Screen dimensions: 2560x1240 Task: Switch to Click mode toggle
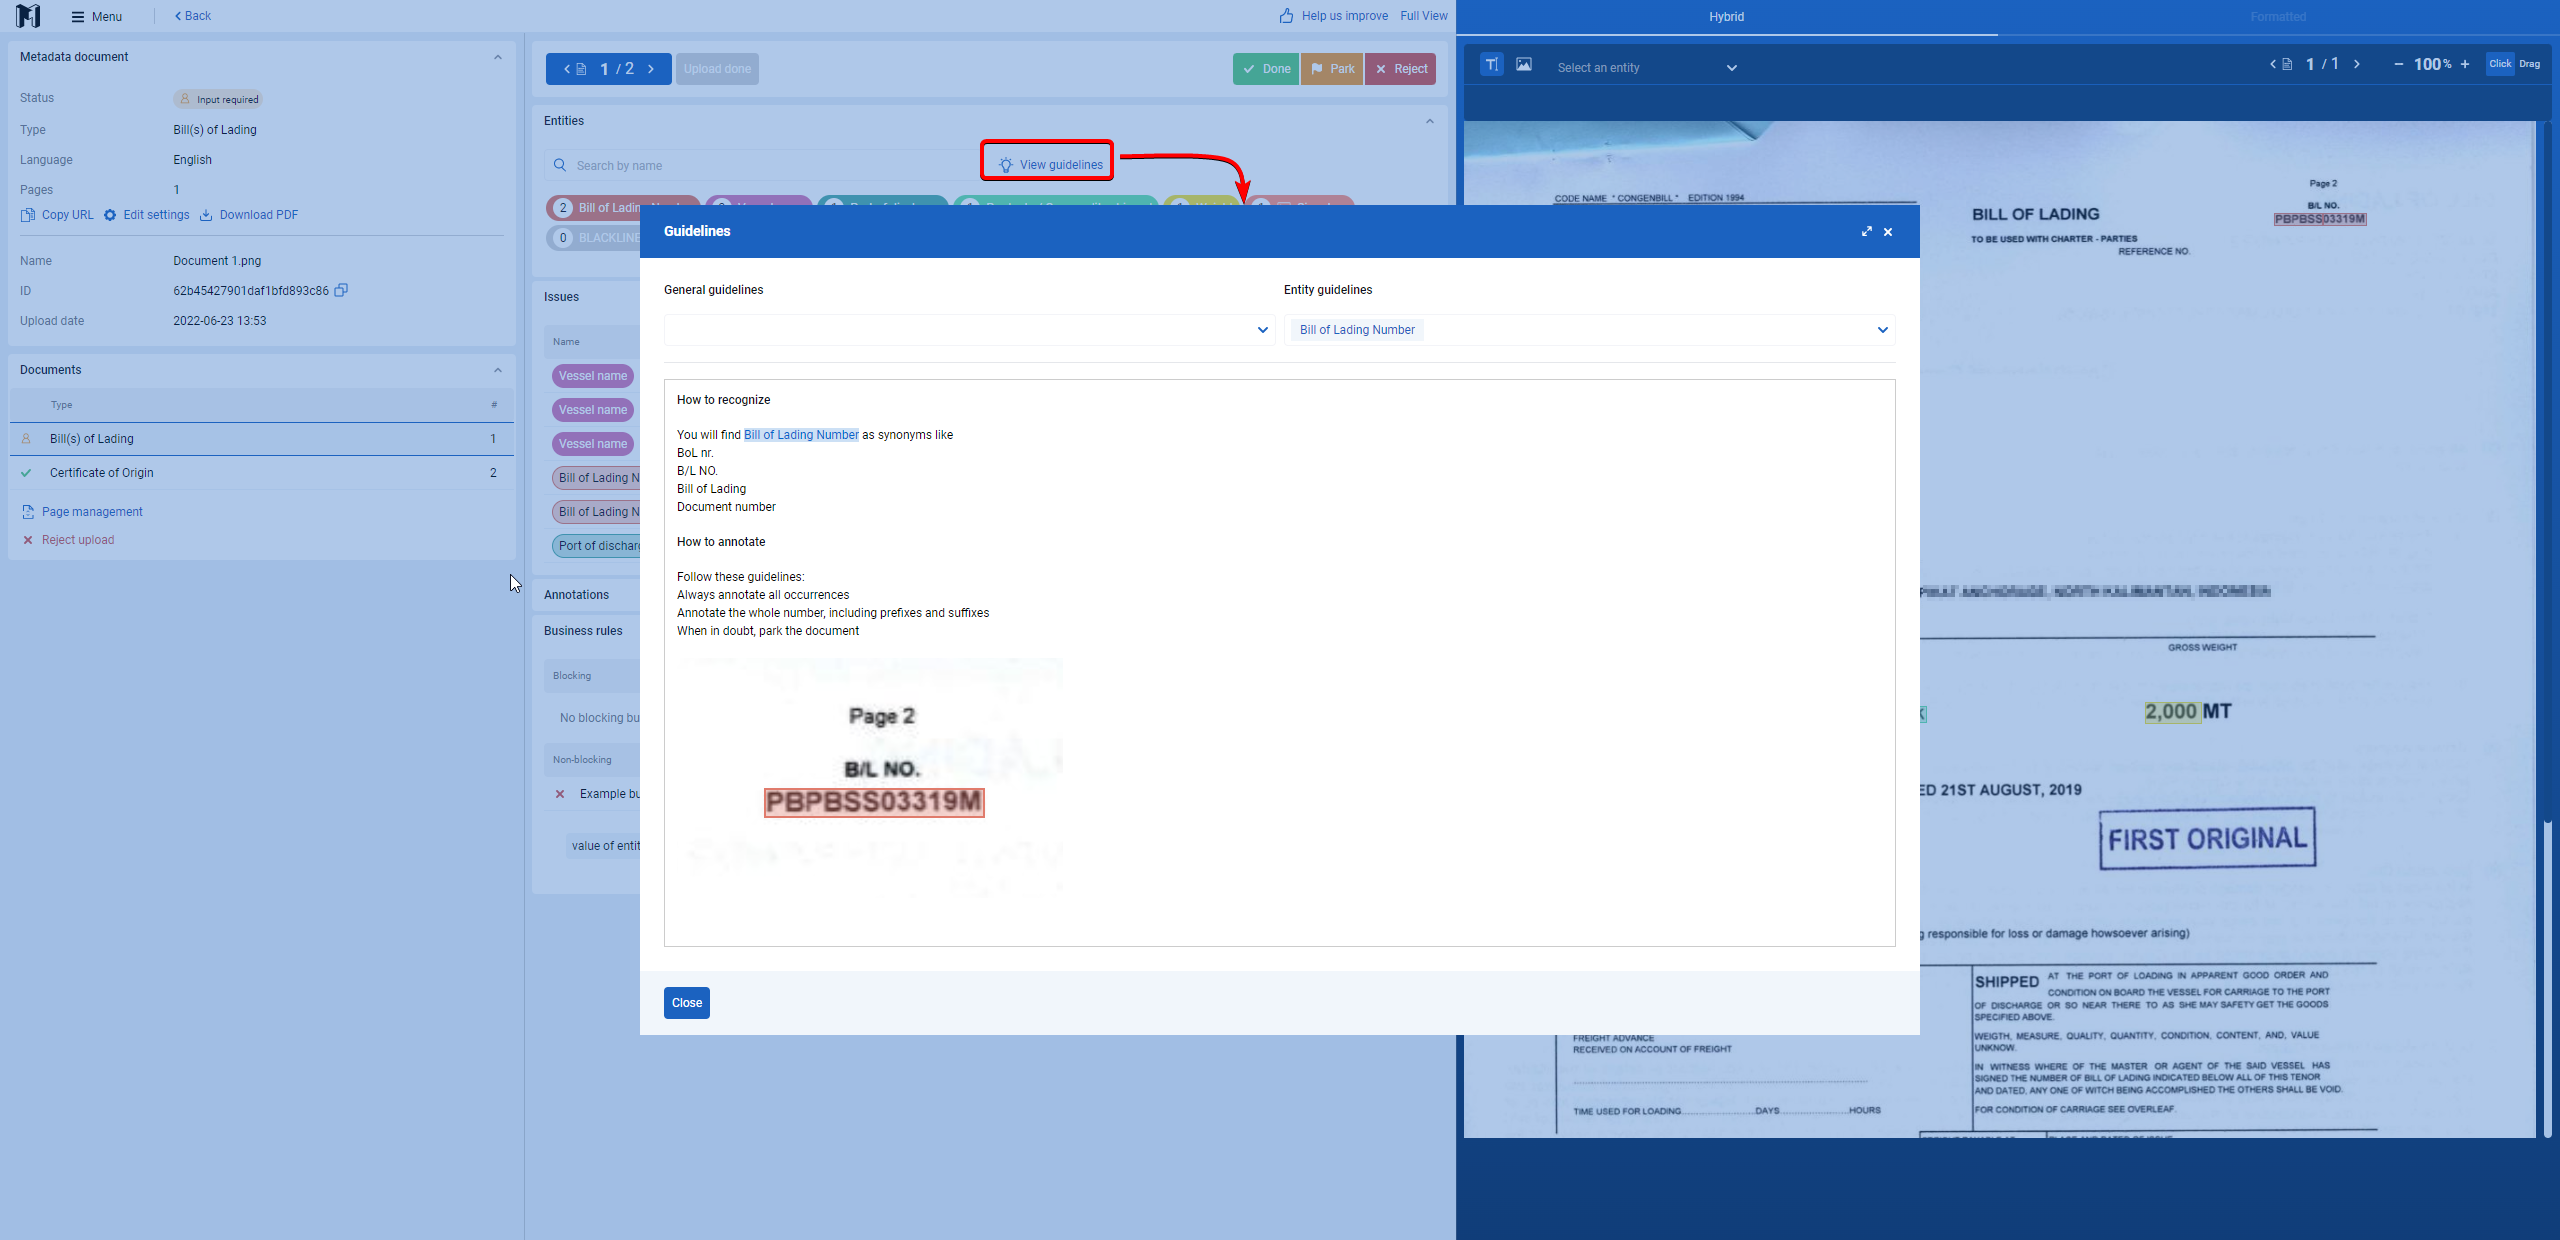[x=2500, y=64]
